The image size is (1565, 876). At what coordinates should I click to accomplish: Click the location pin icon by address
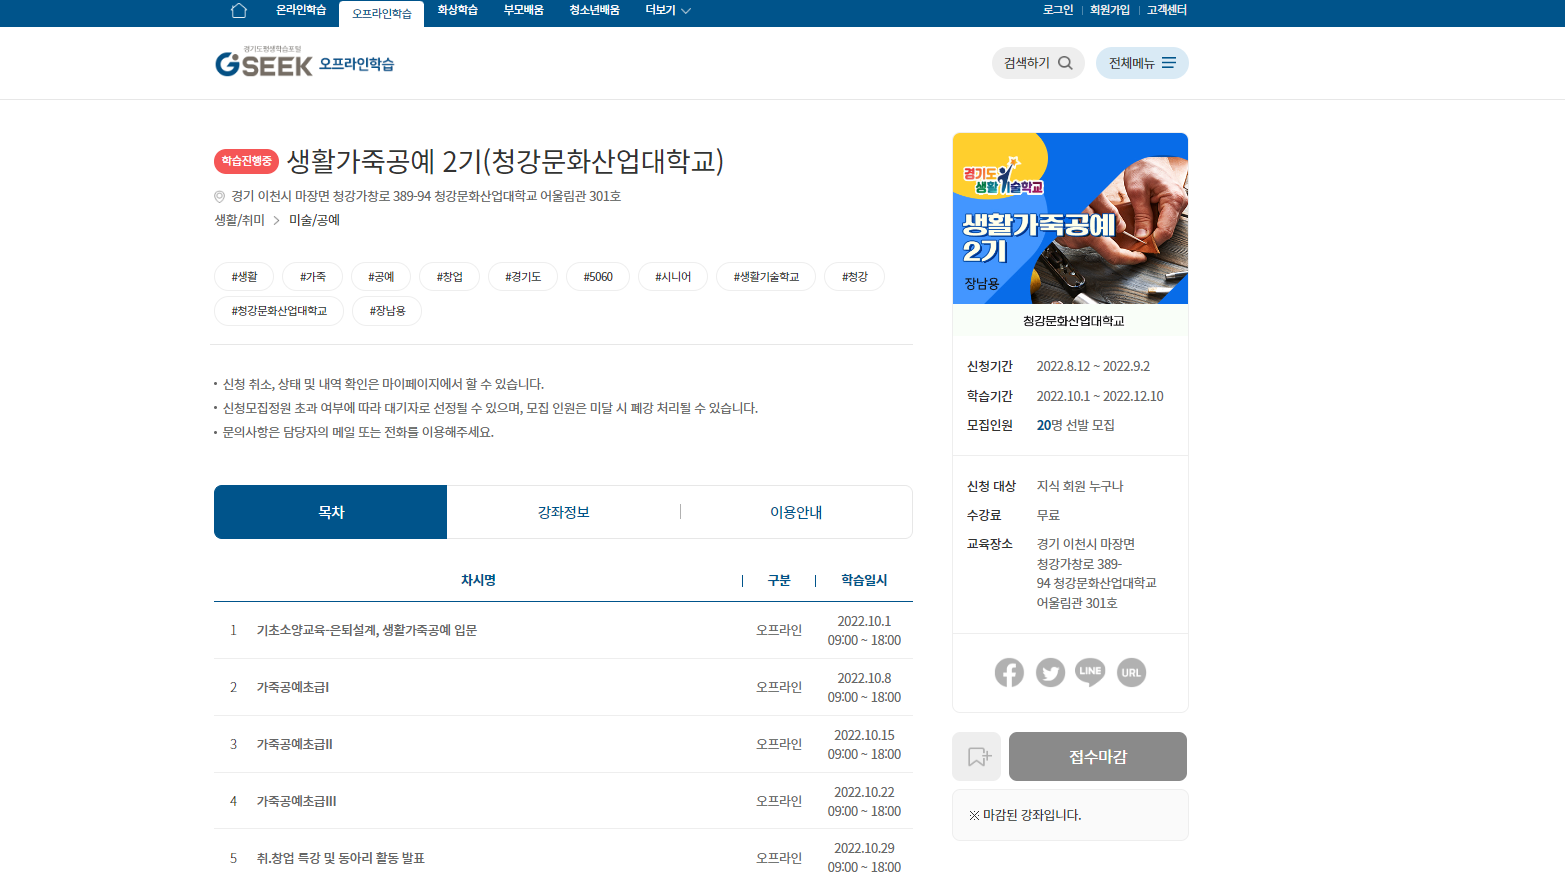[220, 196]
